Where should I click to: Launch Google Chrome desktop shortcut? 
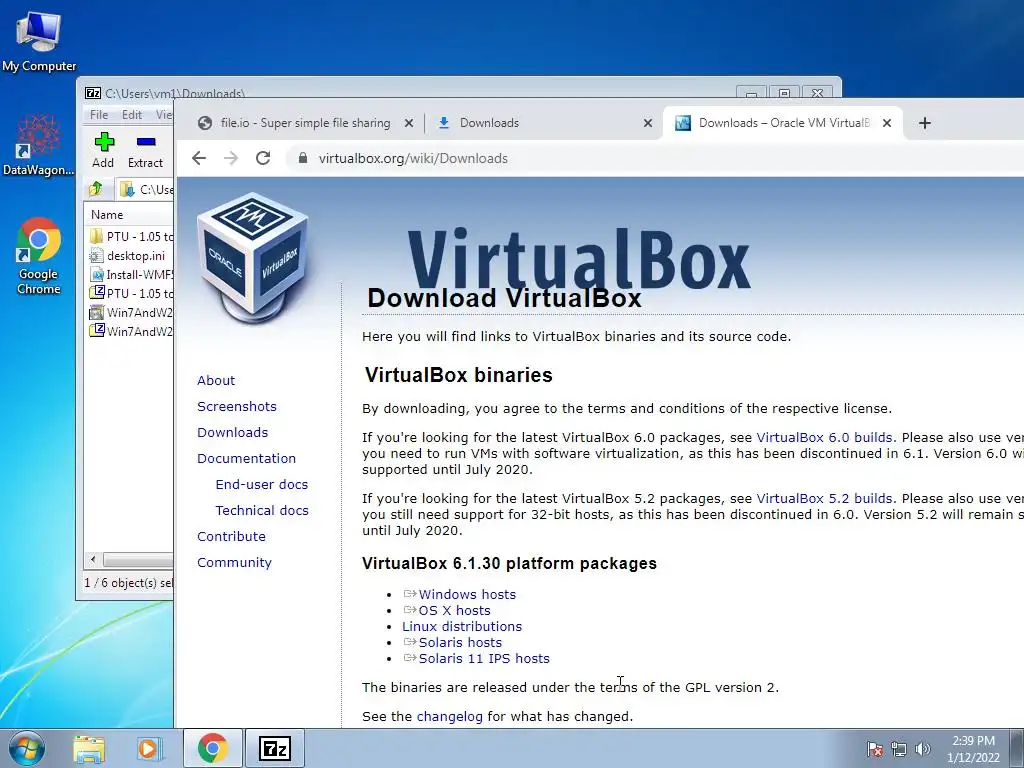(x=39, y=256)
